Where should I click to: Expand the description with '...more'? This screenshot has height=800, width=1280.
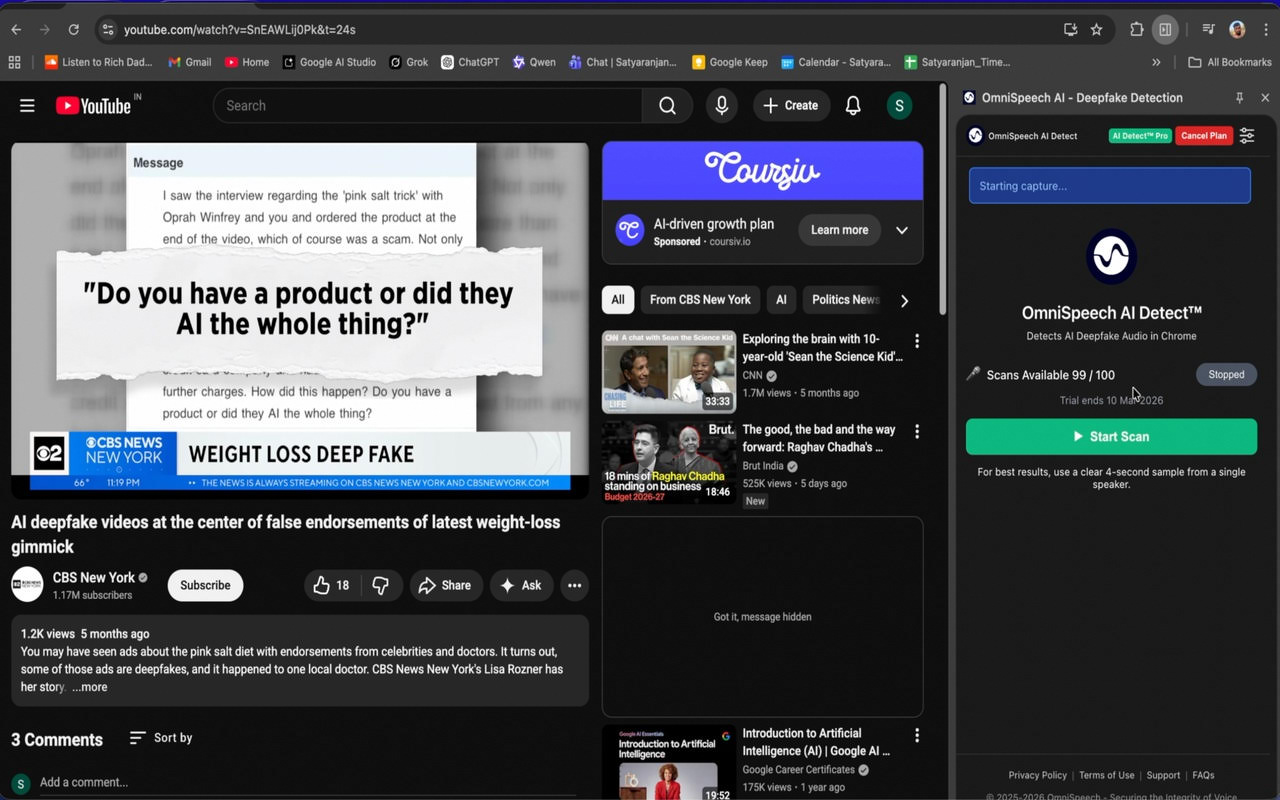pos(89,687)
